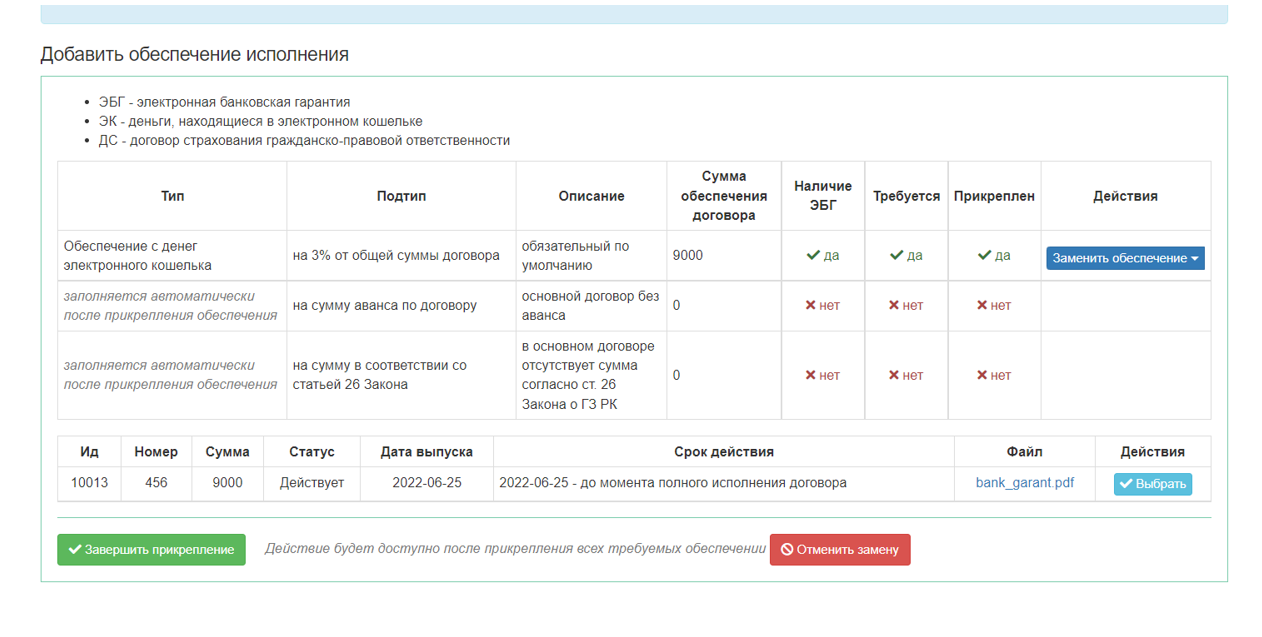1262x637 pixels.
Task: Click green check under Наличие ЭБГ column
Action: coord(813,256)
